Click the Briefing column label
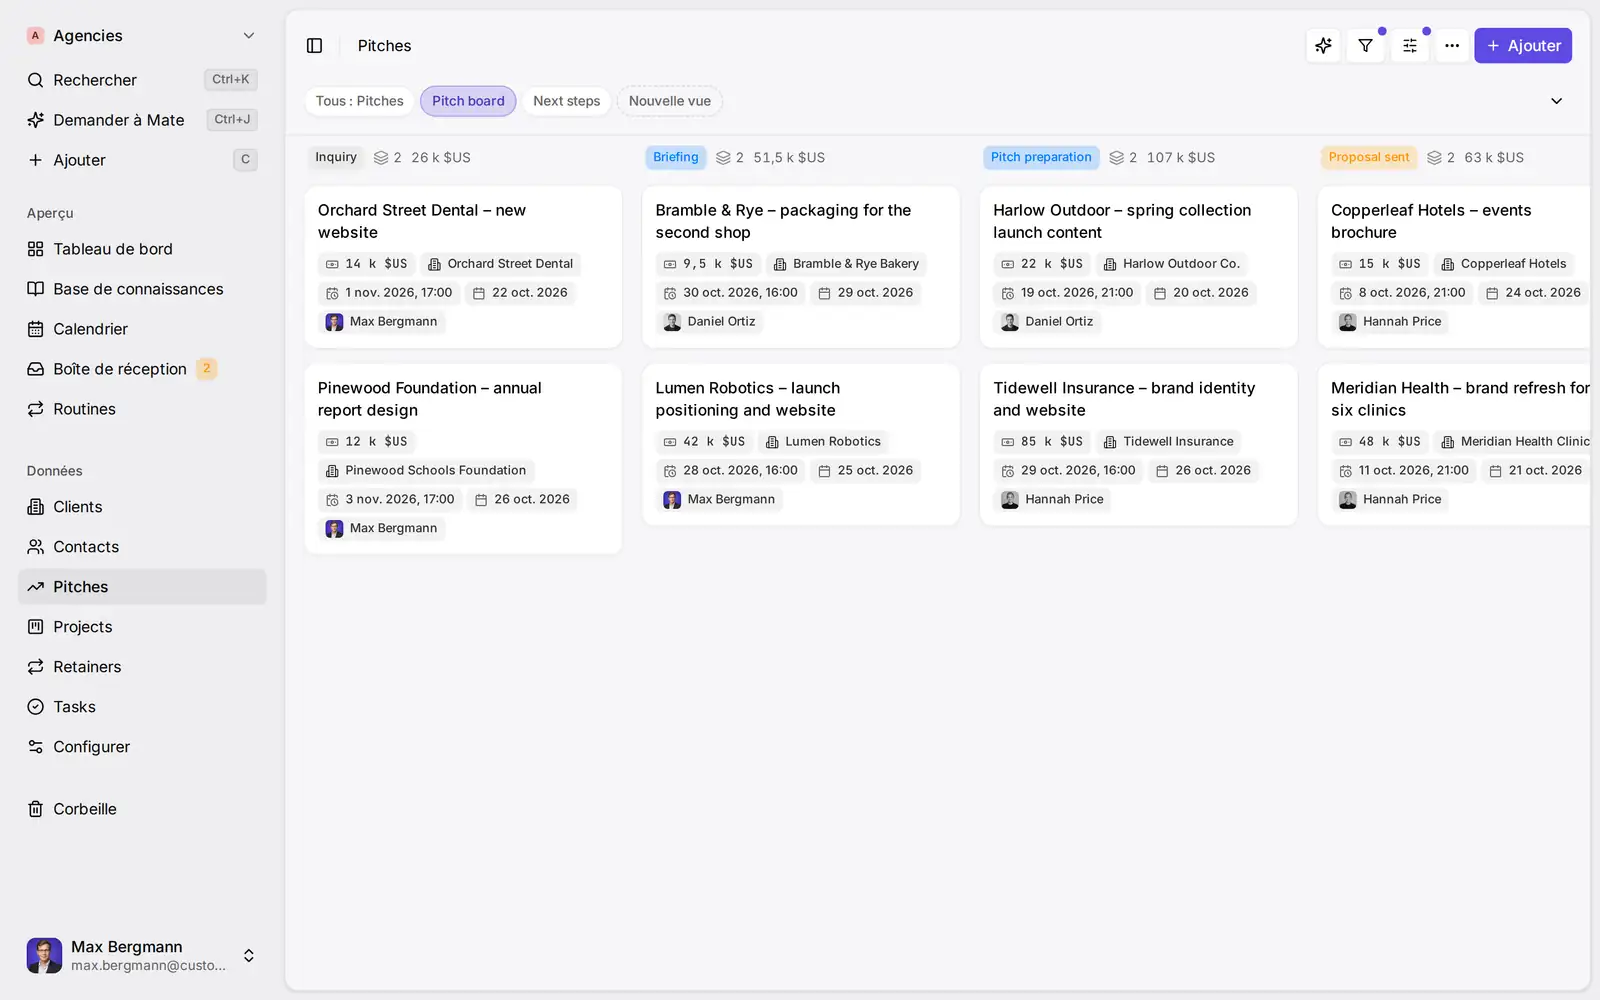 (x=676, y=157)
